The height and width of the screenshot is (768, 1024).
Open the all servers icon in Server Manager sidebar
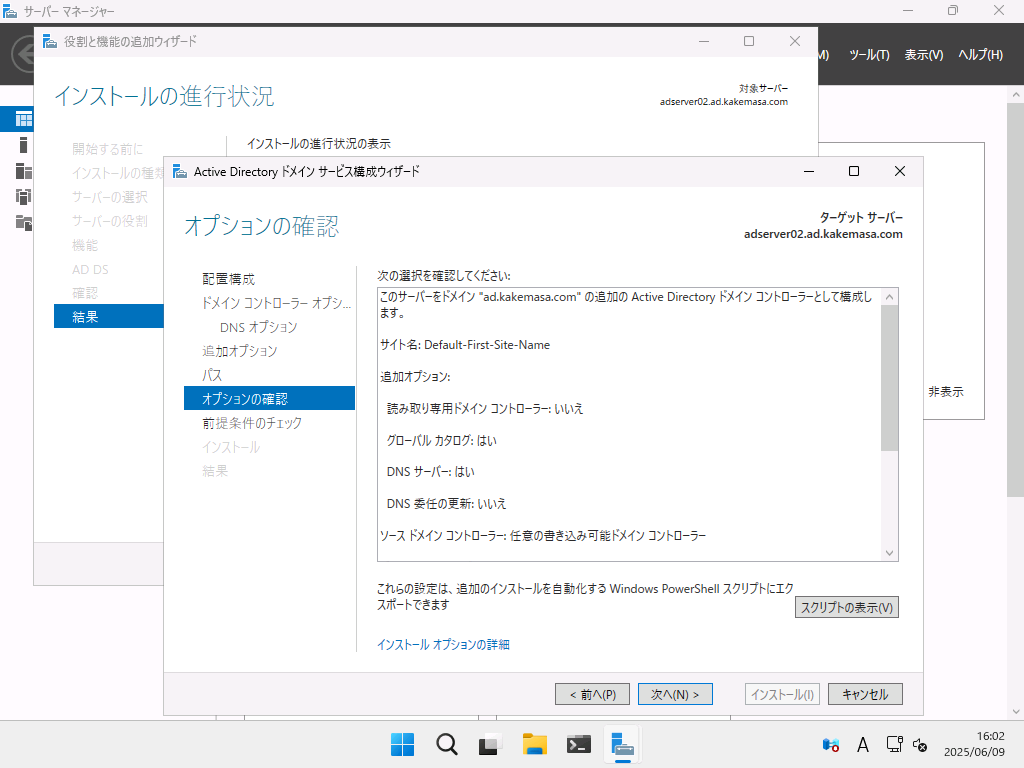tap(24, 171)
